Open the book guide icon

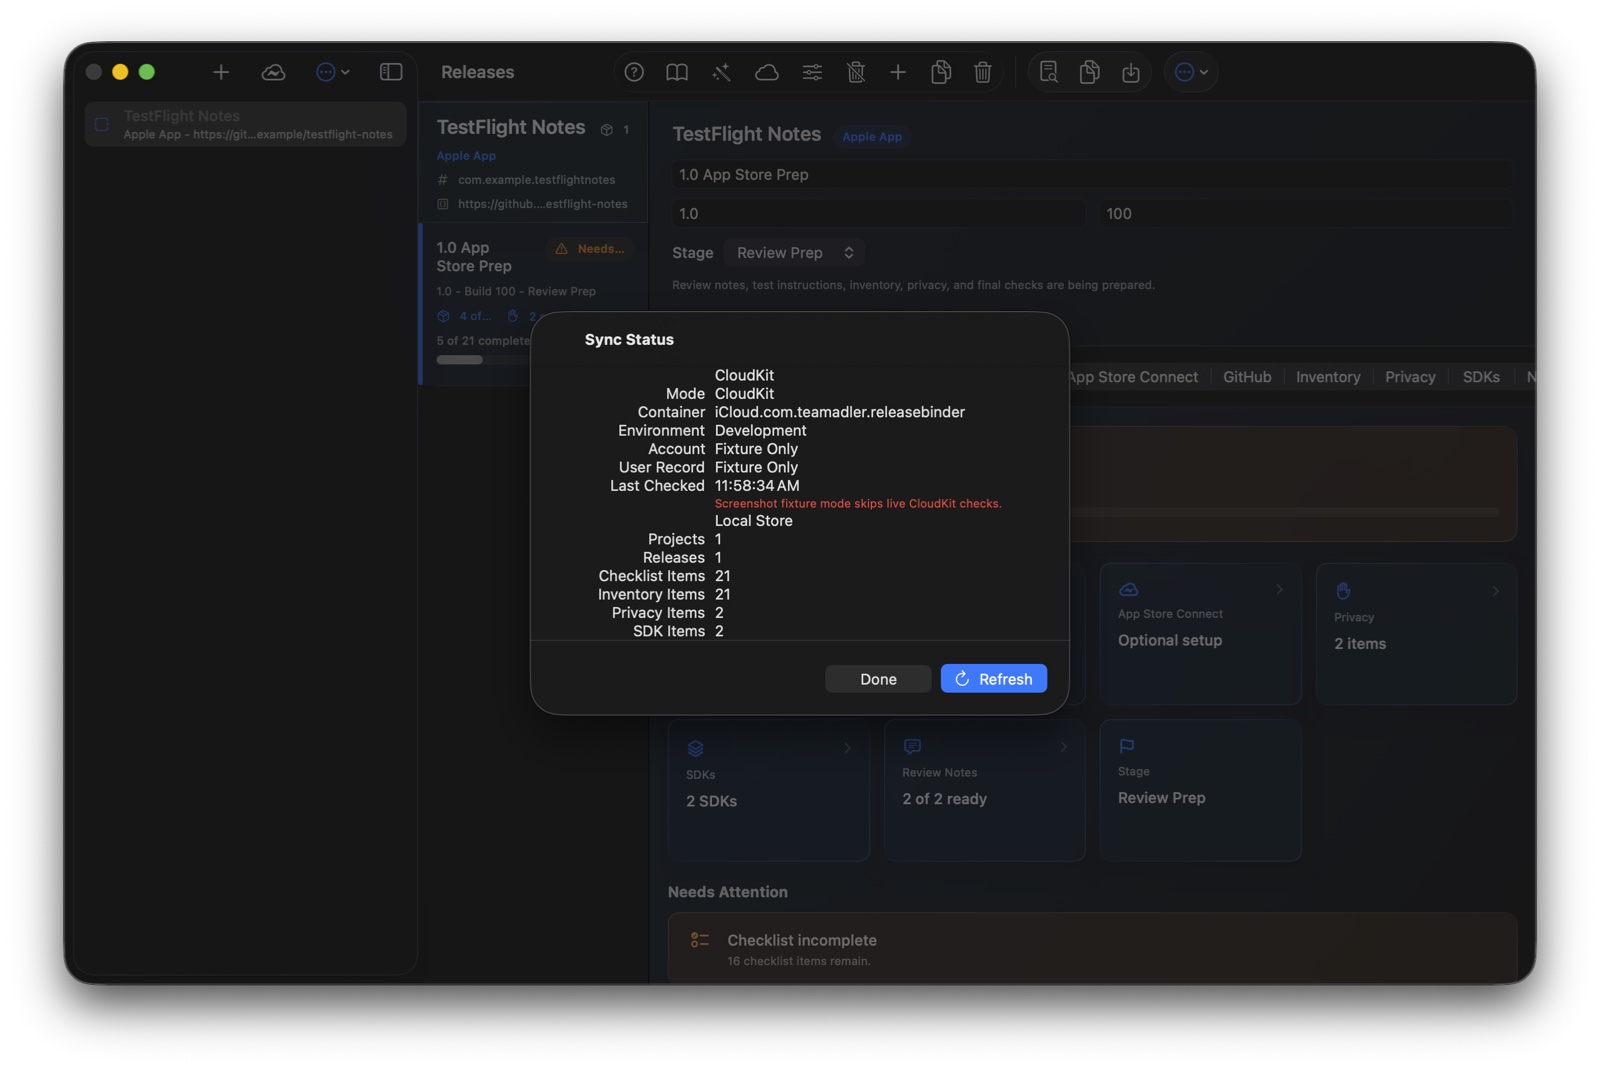pos(677,72)
